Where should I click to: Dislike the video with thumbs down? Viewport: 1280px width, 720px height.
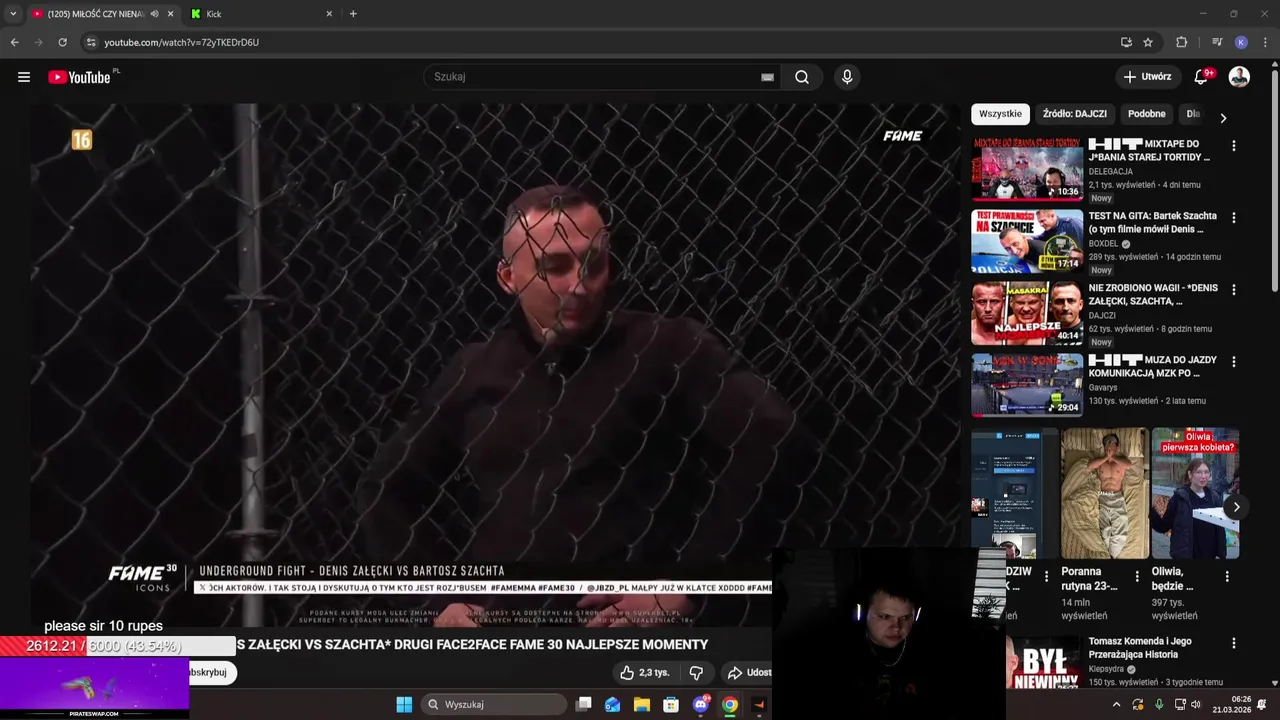(697, 673)
